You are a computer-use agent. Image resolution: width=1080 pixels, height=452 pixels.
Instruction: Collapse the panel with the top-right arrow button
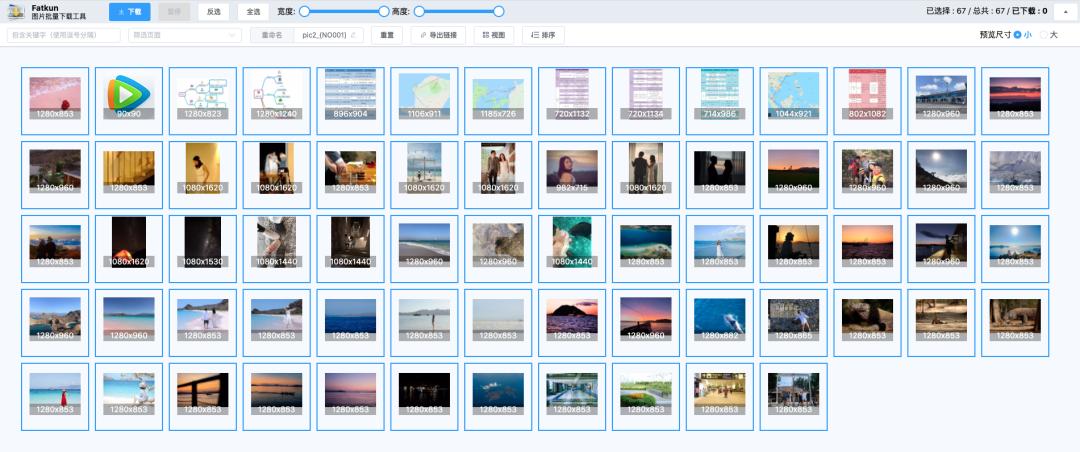(x=1065, y=12)
